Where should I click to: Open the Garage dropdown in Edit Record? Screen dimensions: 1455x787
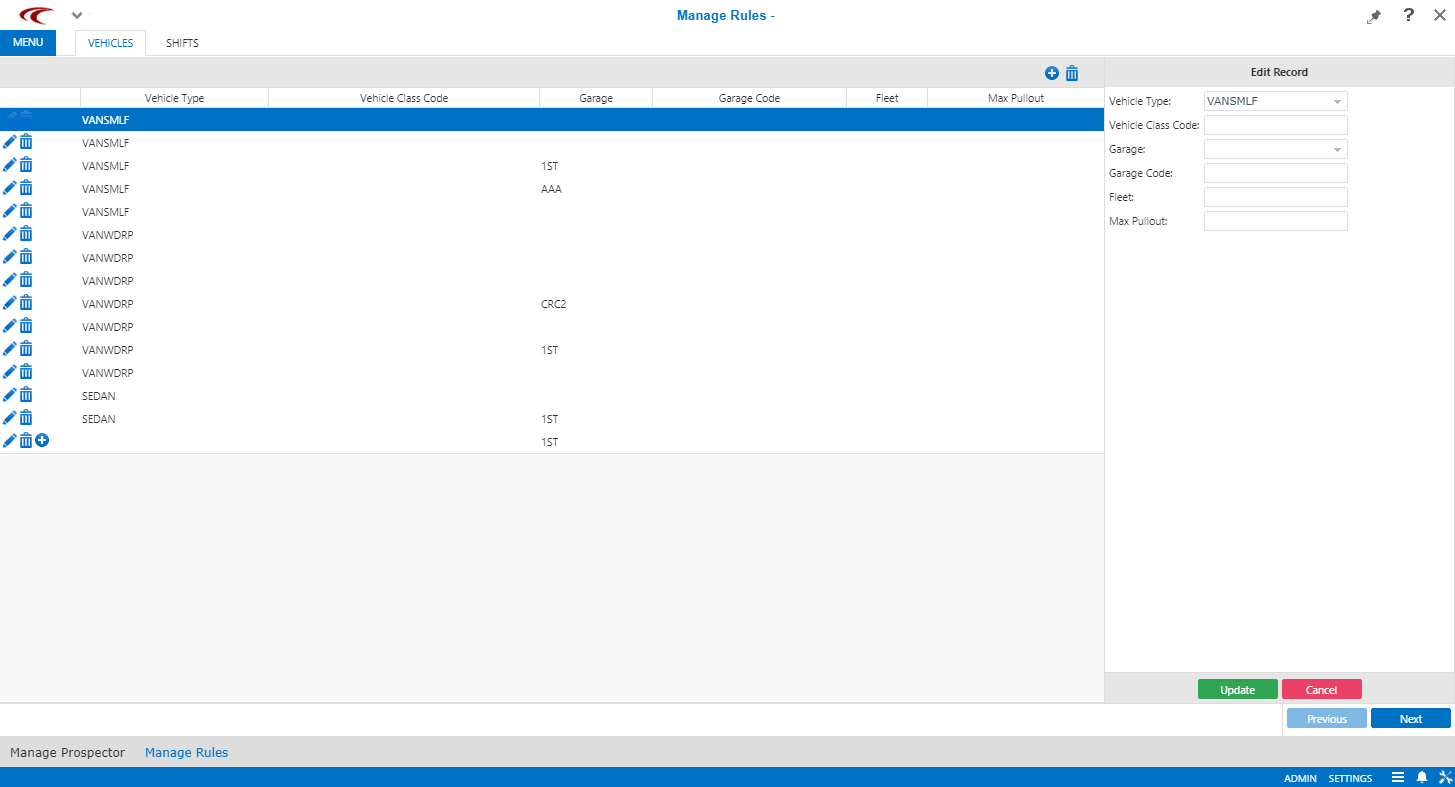click(1337, 148)
